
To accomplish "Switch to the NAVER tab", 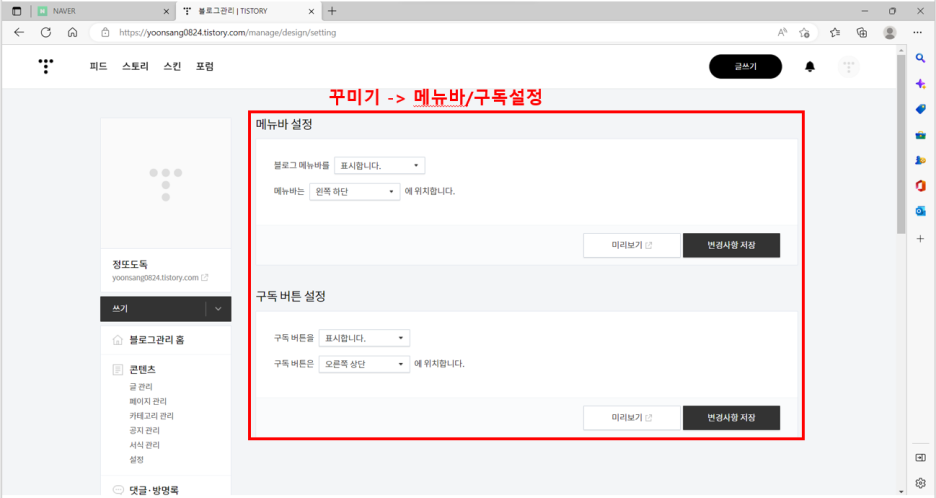I will pos(103,11).
